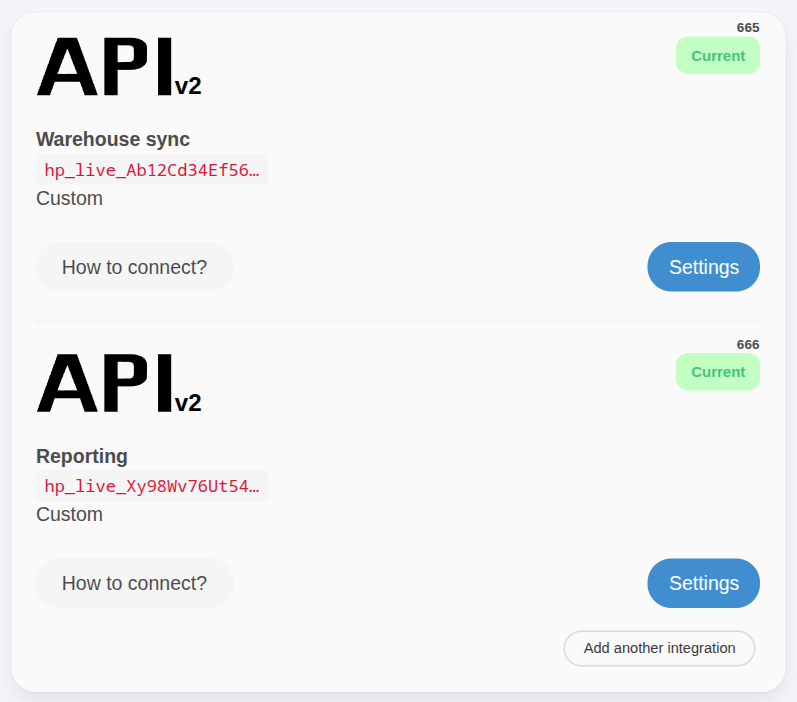
Task: Click the Current badge on integration 665
Action: tap(718, 55)
